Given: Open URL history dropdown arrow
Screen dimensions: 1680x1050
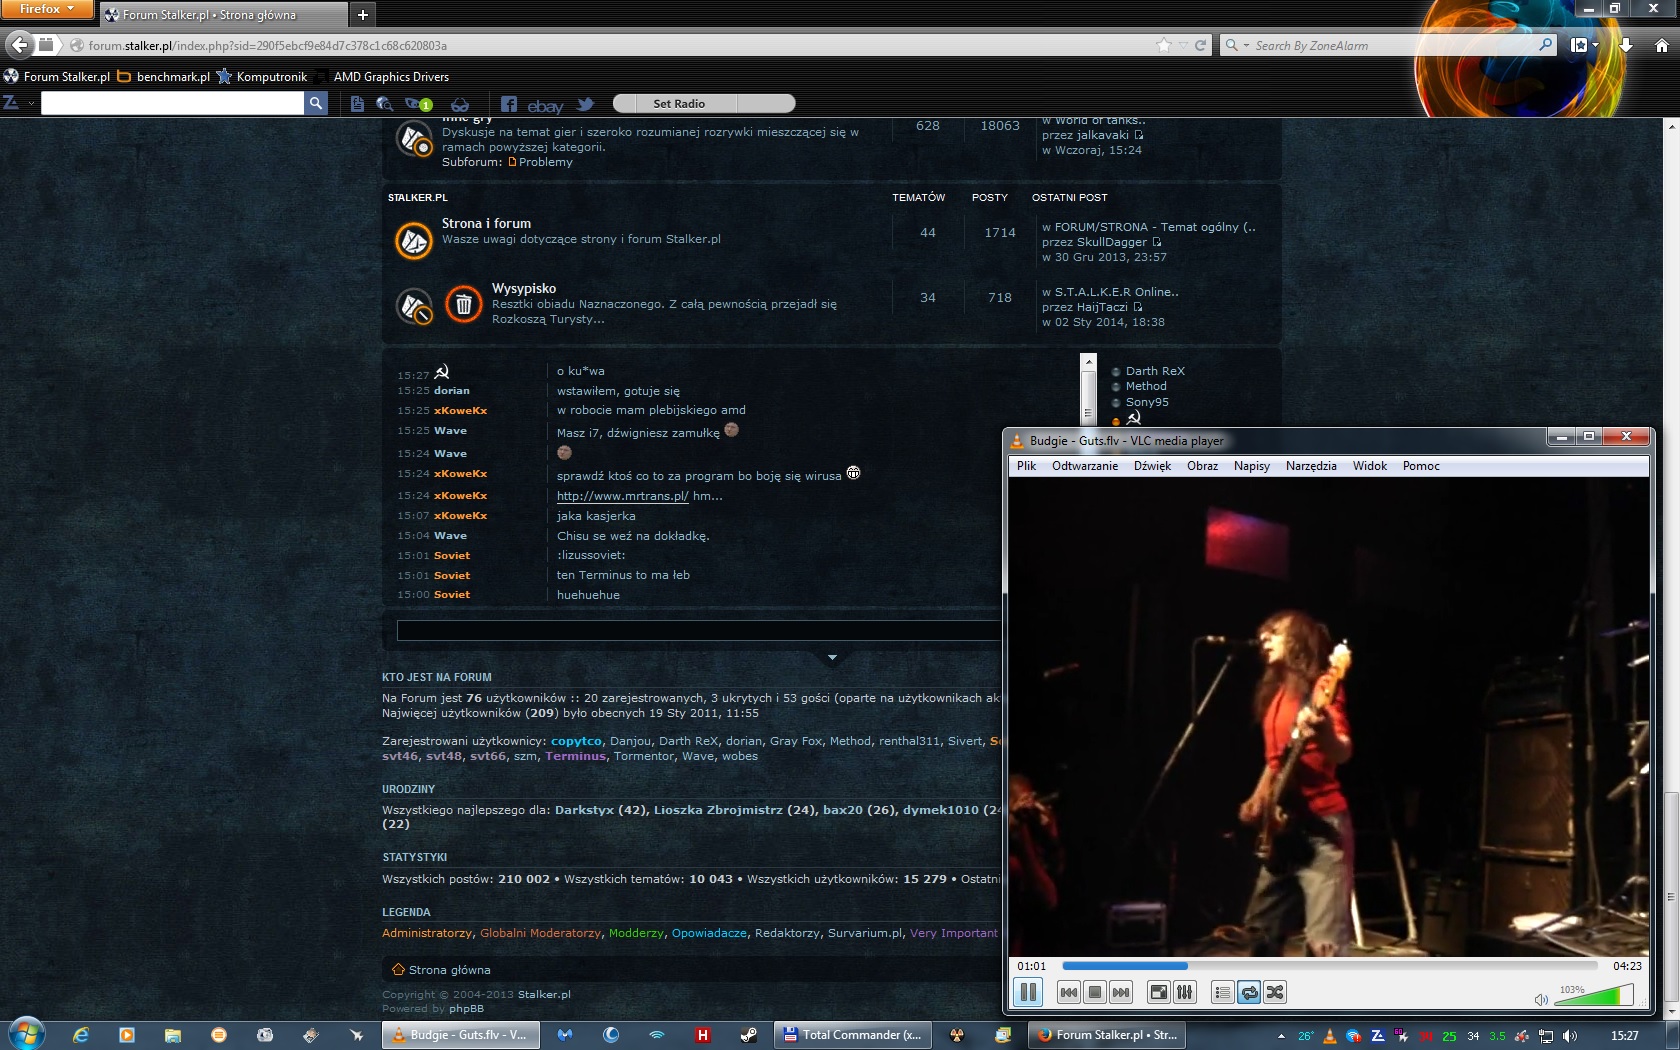Looking at the screenshot, I should (x=1183, y=45).
